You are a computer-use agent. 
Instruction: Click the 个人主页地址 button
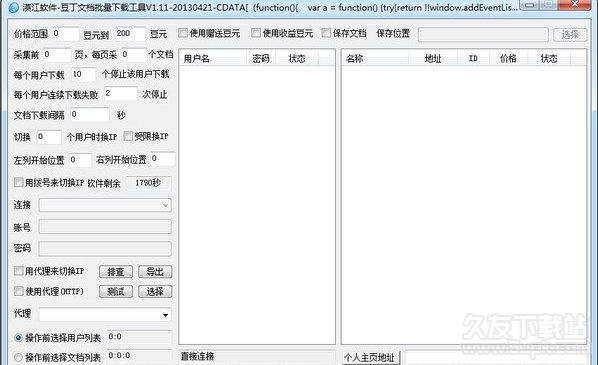(370, 358)
